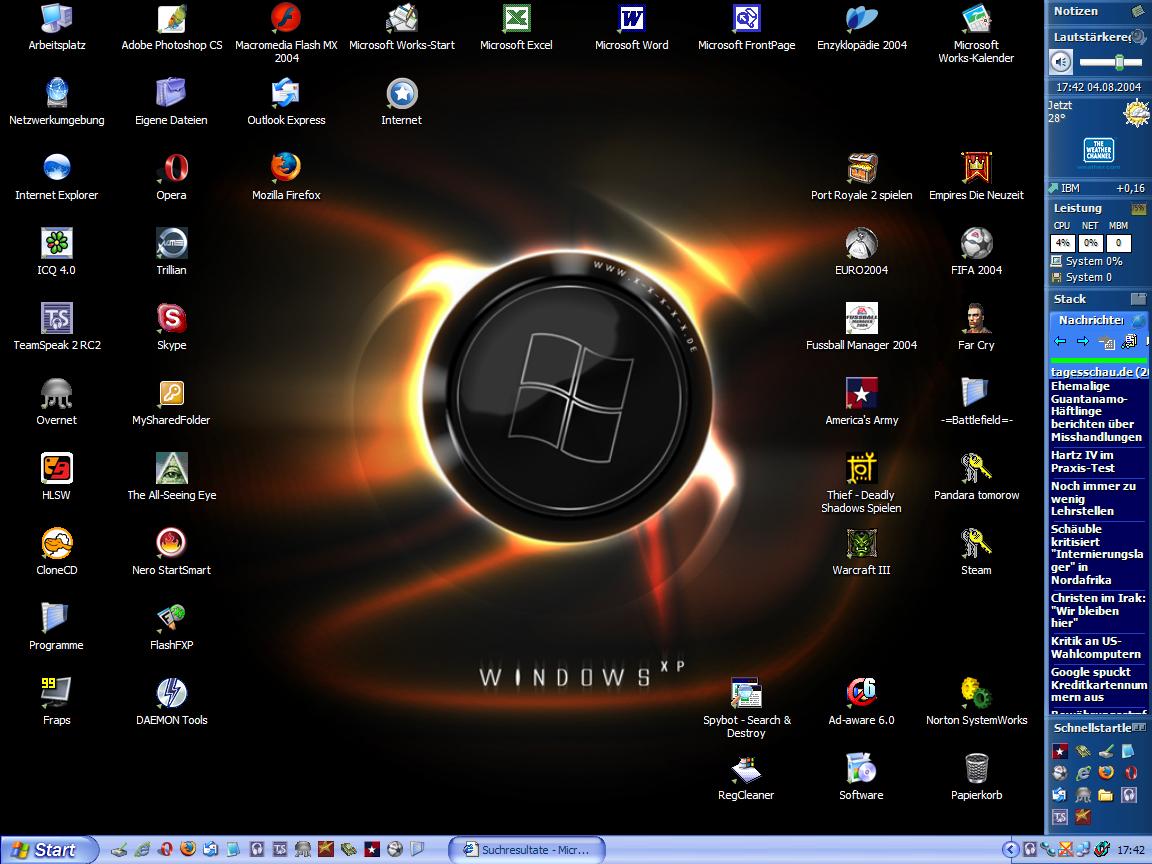Select the Microsoft Excel desktop icon
The image size is (1152, 864).
tap(516, 20)
